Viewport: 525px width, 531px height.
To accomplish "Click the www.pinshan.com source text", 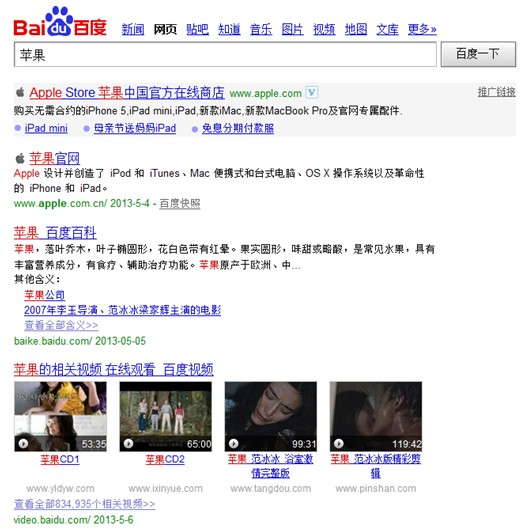I will tap(376, 488).
